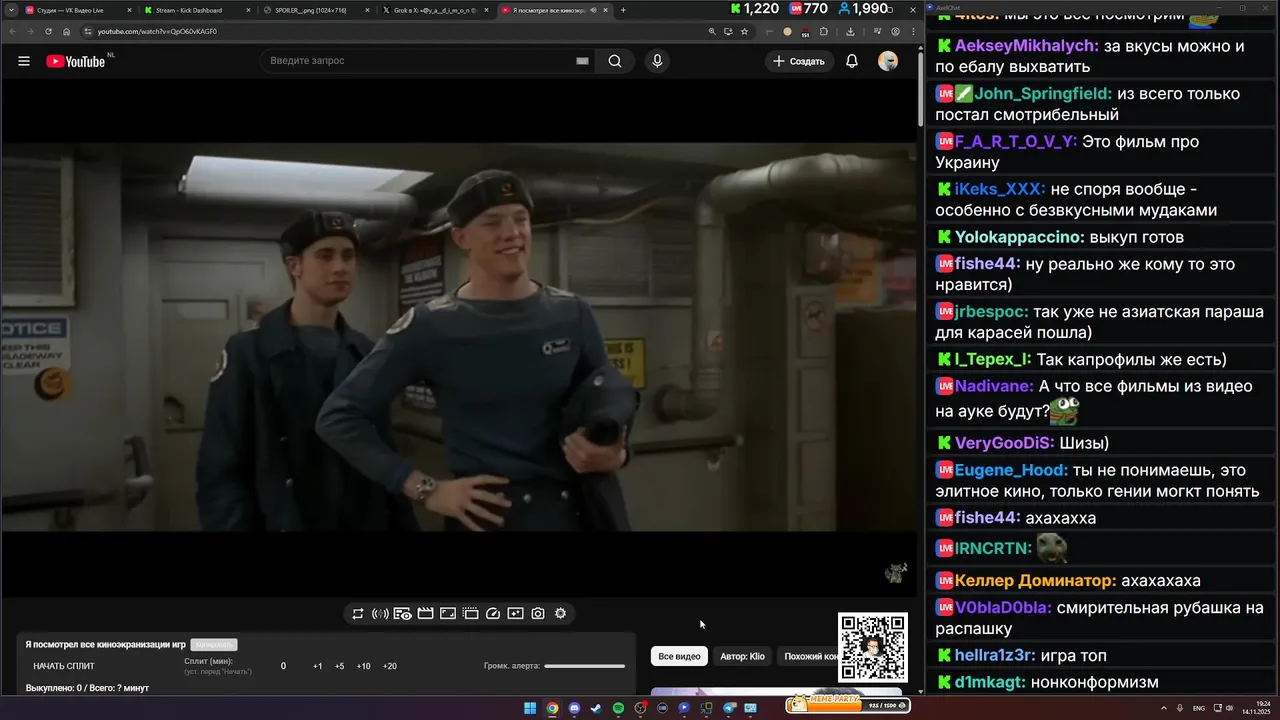Select the Автор: Klio filter chip

coord(742,656)
